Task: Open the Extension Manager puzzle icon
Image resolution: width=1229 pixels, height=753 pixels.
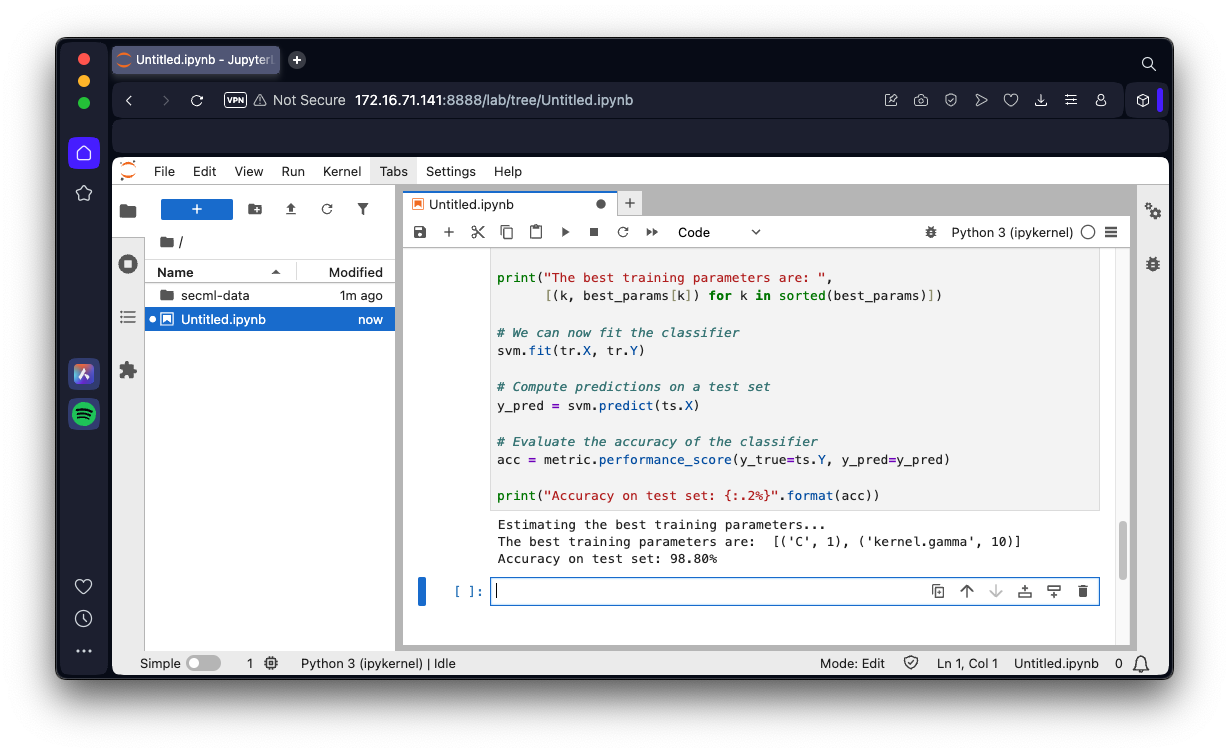Action: point(128,370)
